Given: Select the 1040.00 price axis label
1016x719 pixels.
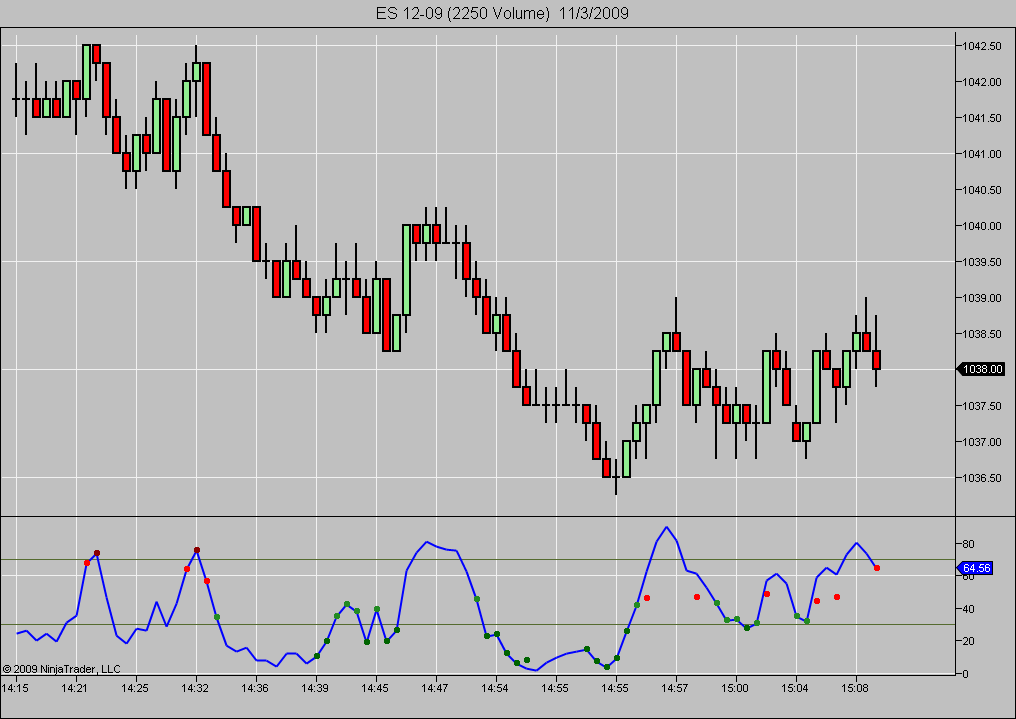Looking at the screenshot, I should point(982,226).
